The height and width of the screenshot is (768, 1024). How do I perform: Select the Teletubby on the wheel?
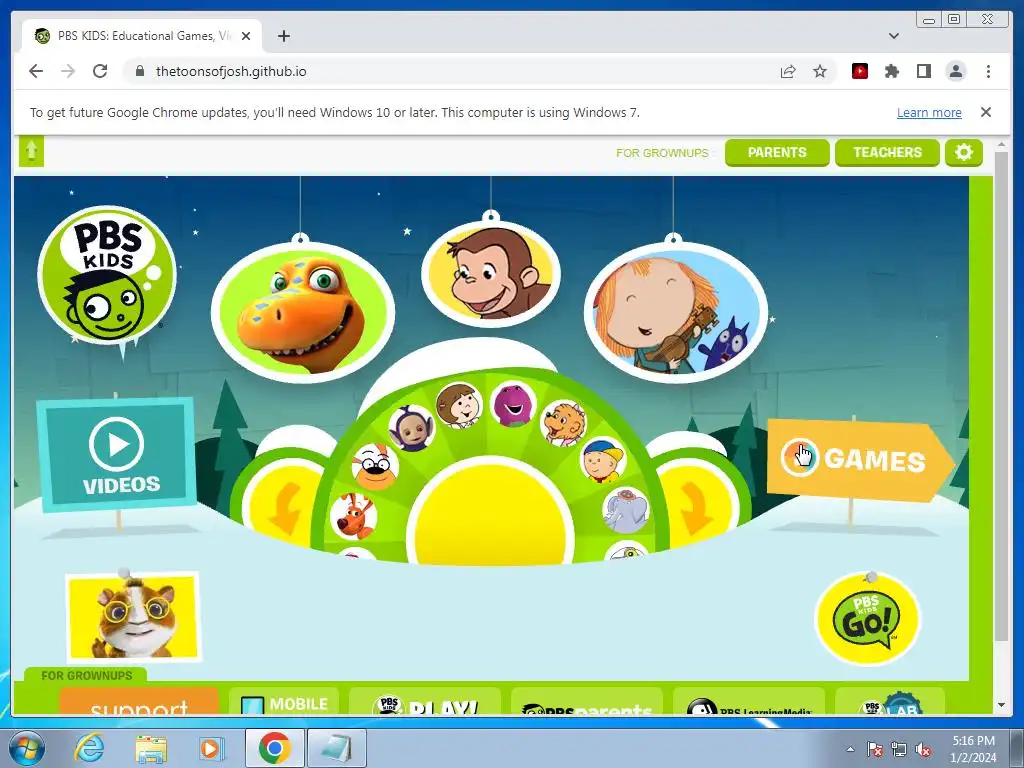pyautogui.click(x=411, y=428)
